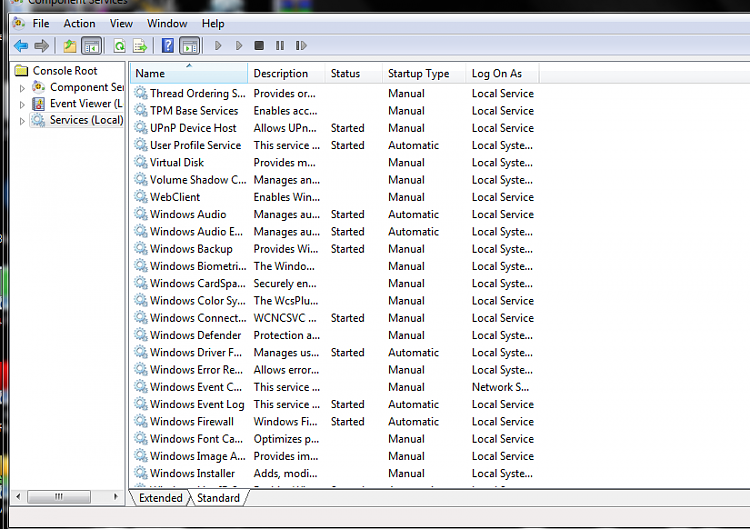Click the tree pane horizontal scrollbar thumb
This screenshot has width=750, height=529.
click(59, 496)
